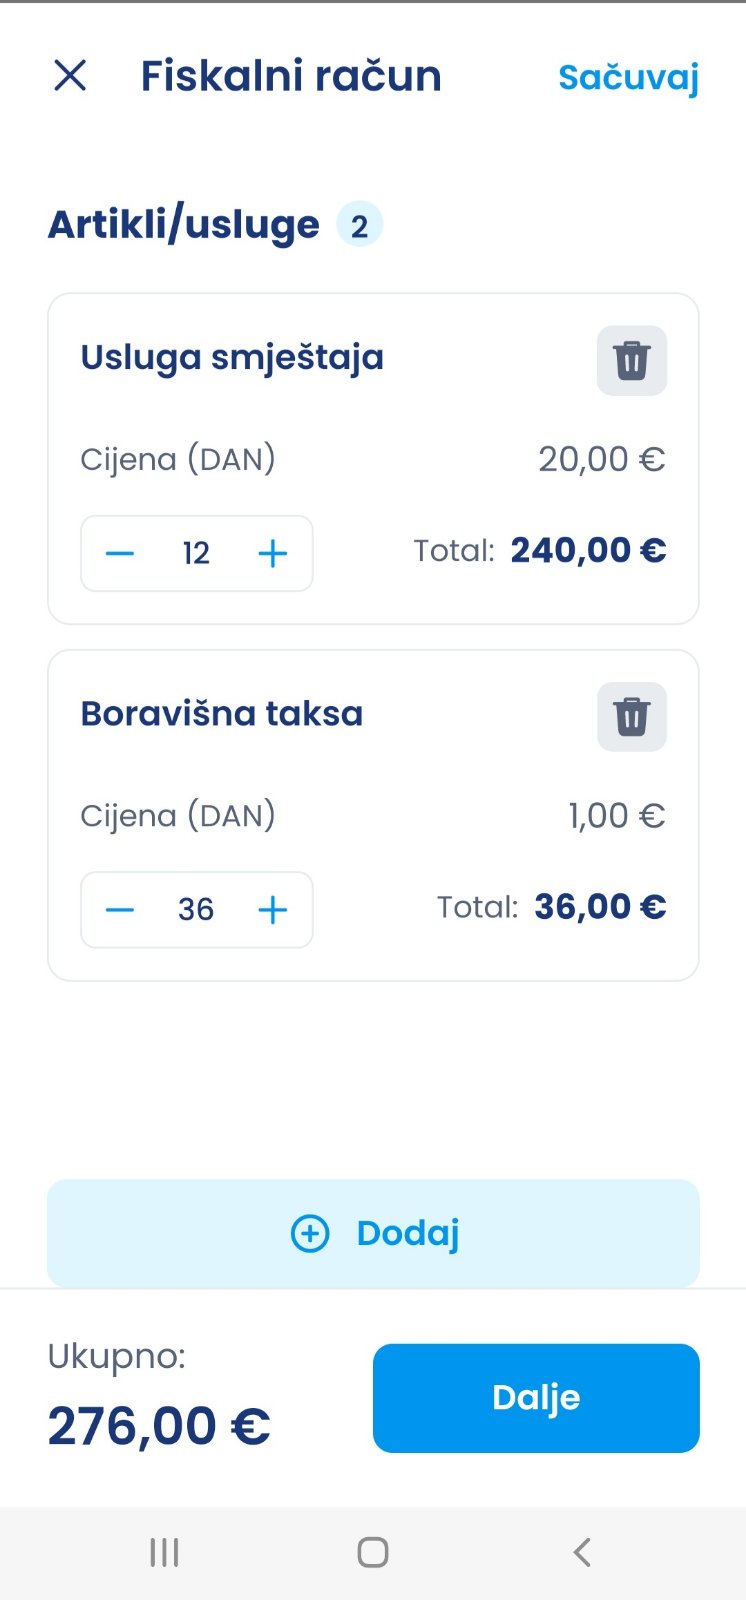Close the Fiskalni račun screen
Viewport: 746px width, 1600px height.
[x=70, y=75]
